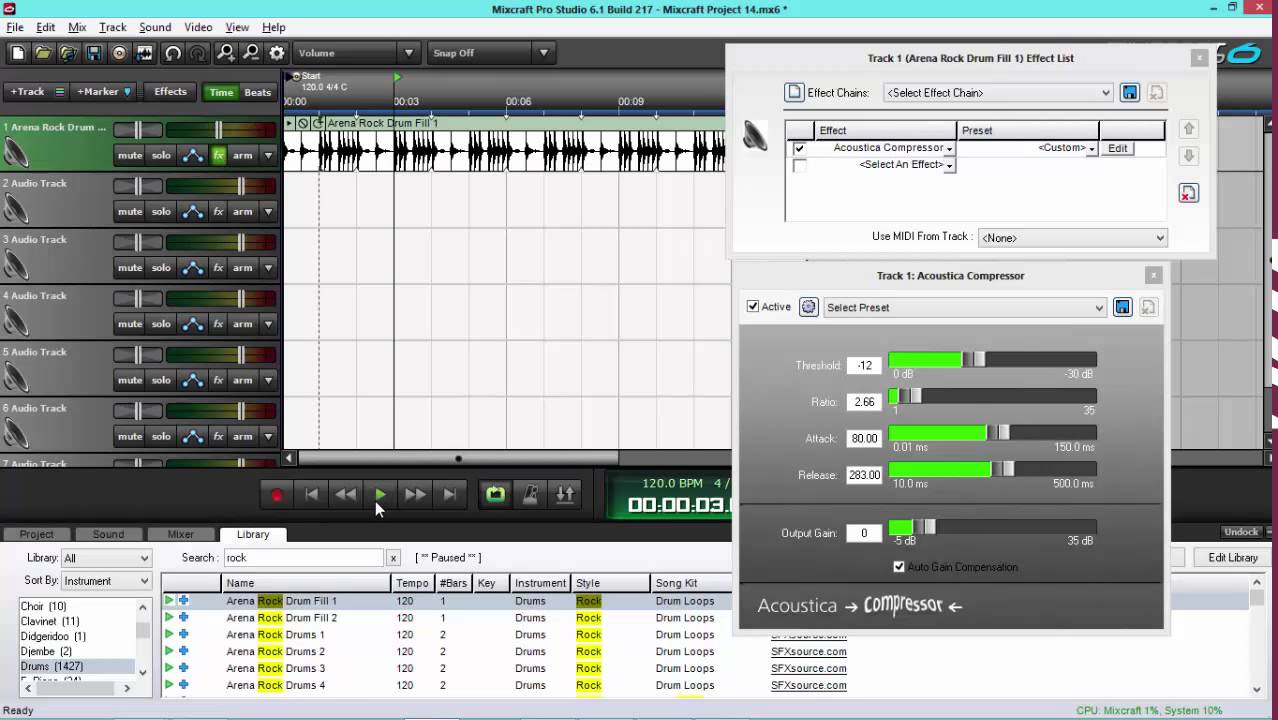
Task: Open the Help menu
Action: click(273, 27)
